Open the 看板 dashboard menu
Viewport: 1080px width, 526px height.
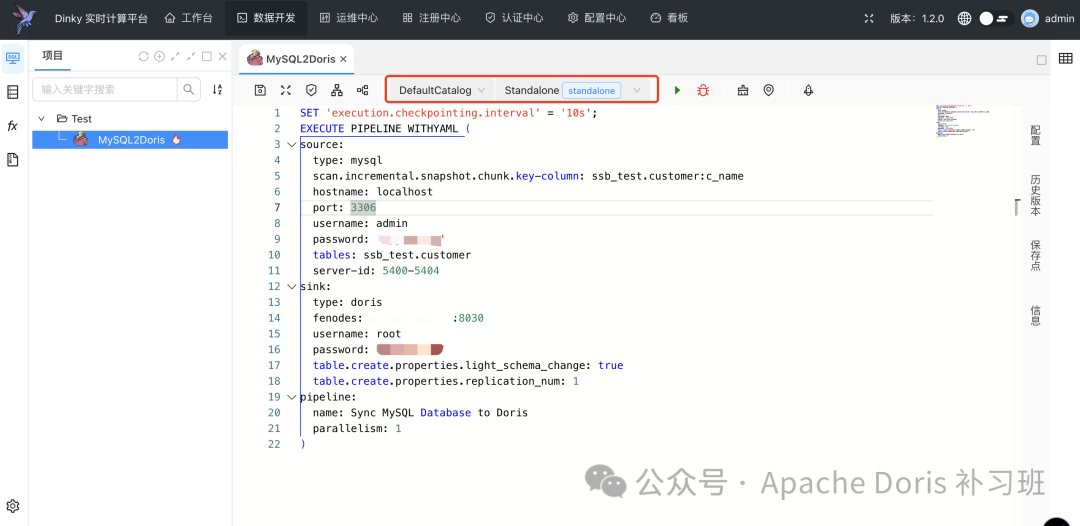(669, 19)
